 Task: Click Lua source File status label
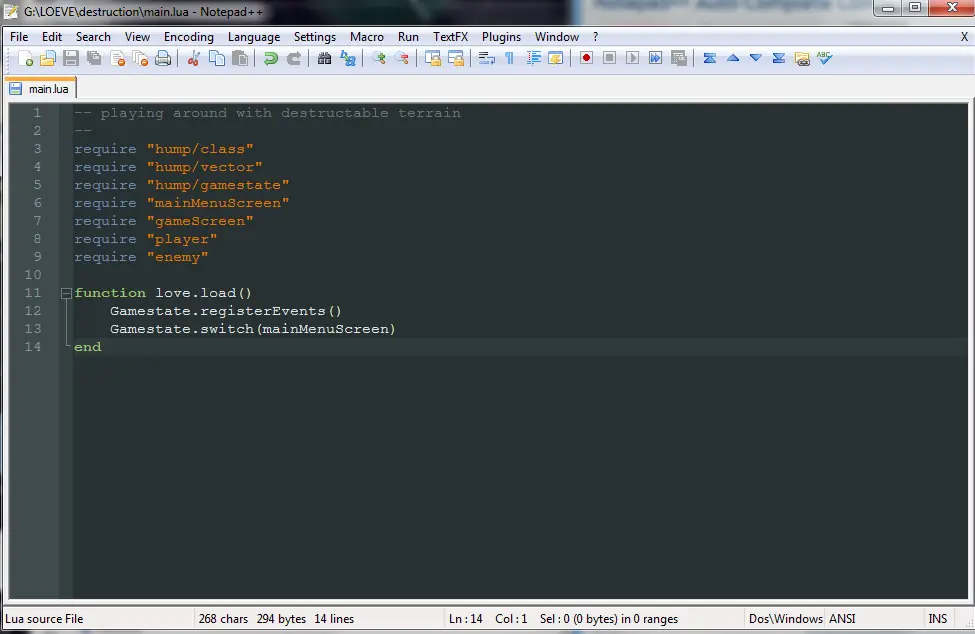(44, 618)
